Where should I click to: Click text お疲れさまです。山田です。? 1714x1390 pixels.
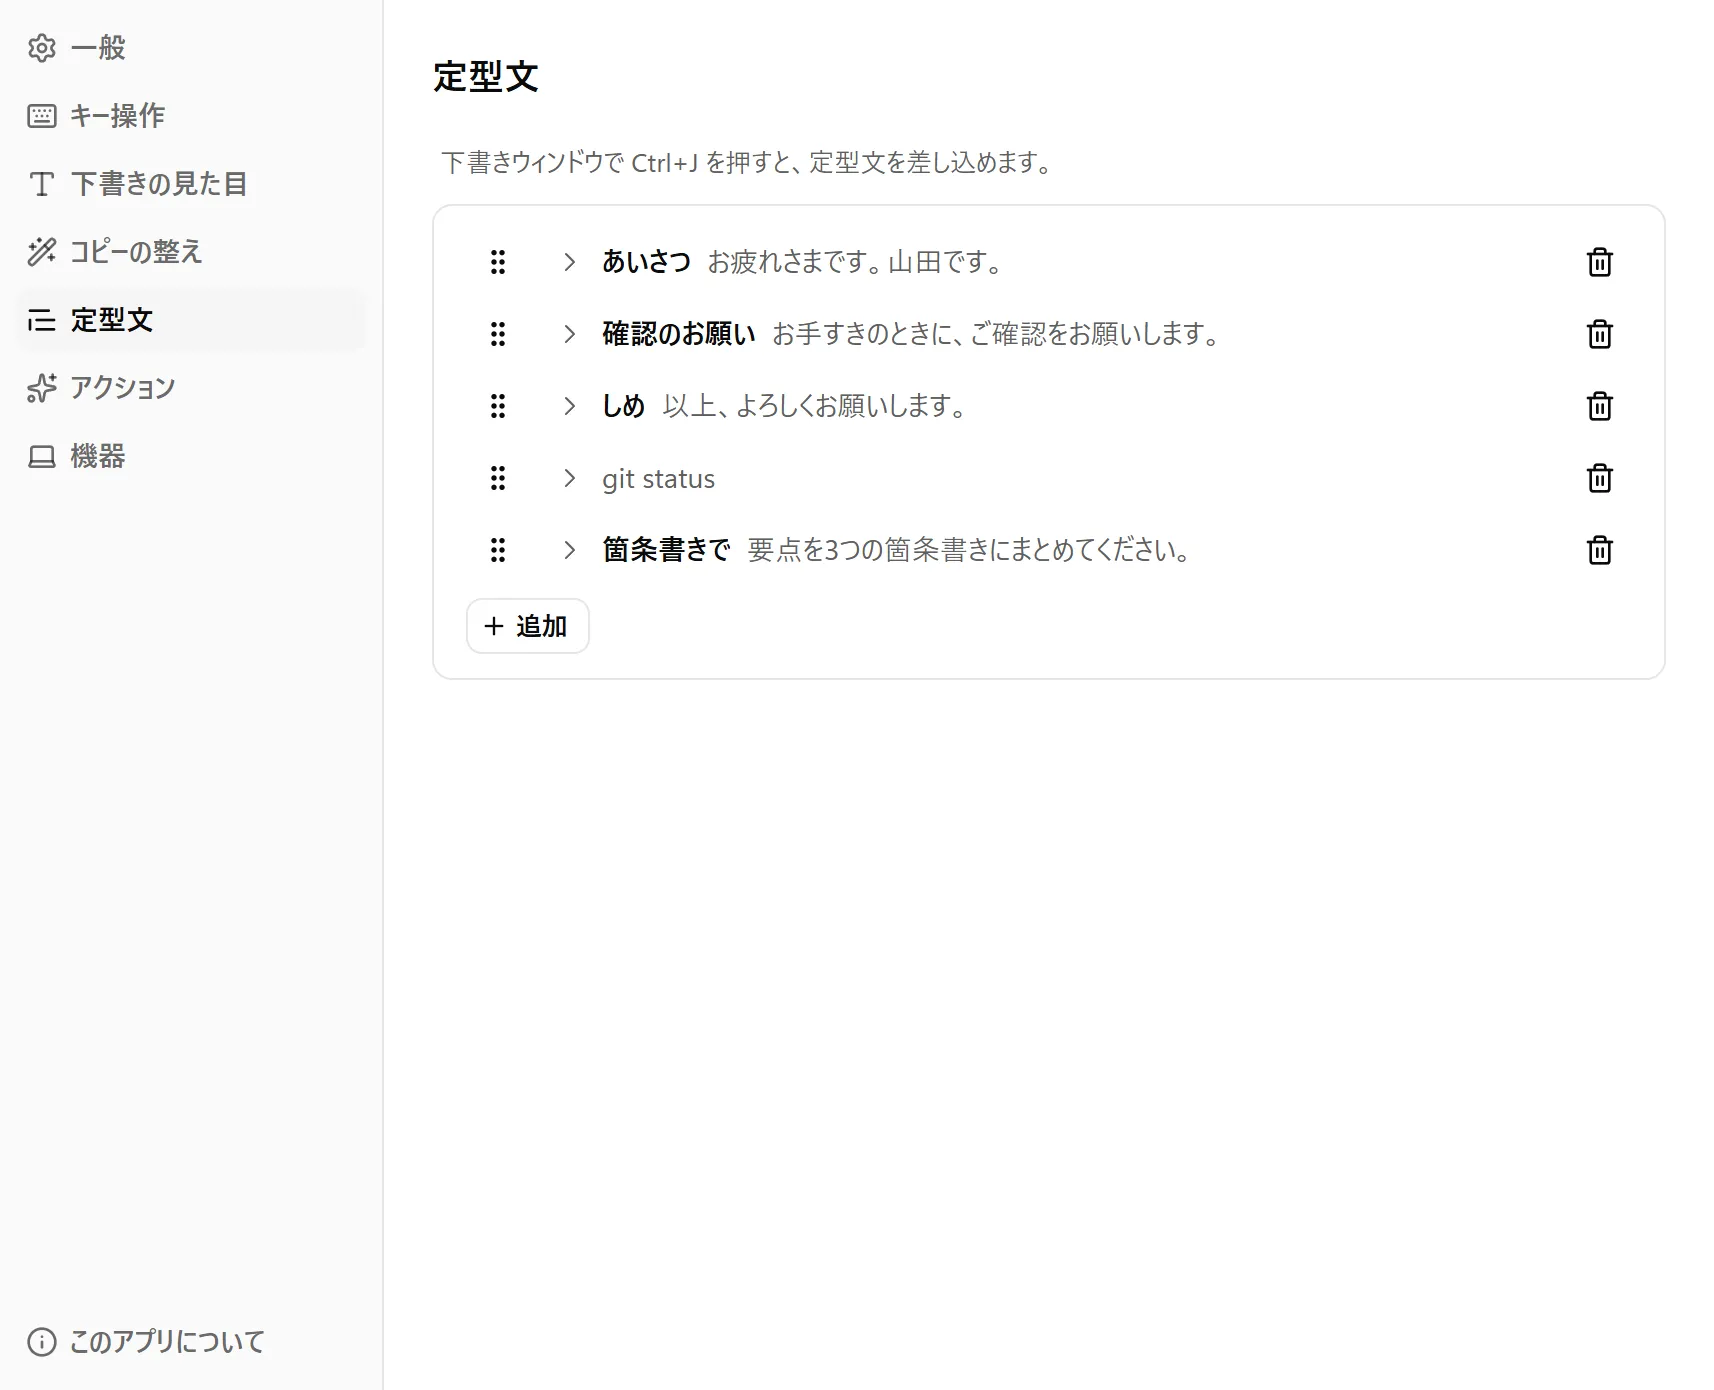pos(855,262)
